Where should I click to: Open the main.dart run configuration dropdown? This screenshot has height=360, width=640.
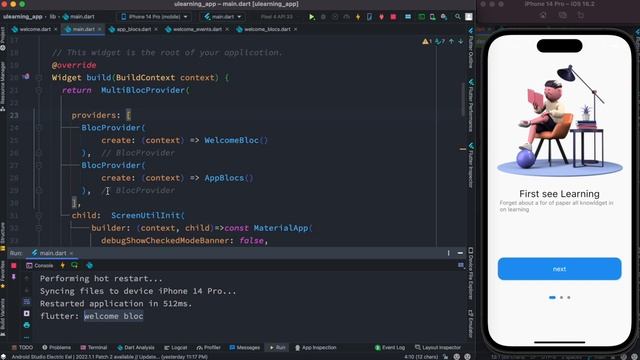coord(222,17)
